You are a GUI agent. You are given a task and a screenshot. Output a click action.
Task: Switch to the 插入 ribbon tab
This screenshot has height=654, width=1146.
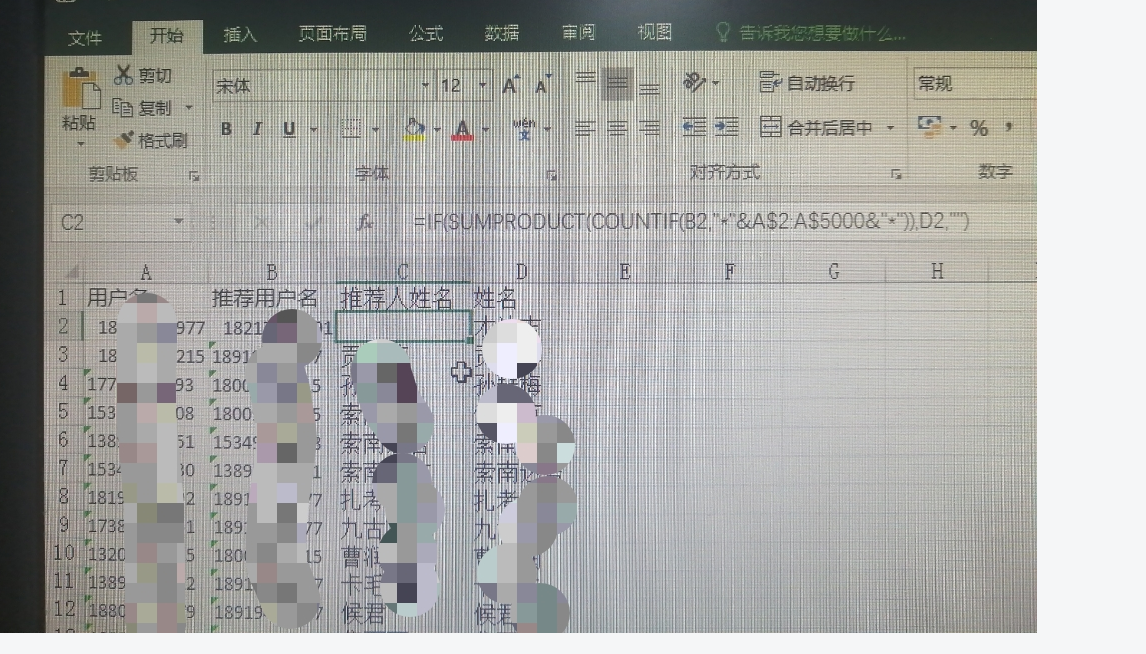(x=241, y=33)
